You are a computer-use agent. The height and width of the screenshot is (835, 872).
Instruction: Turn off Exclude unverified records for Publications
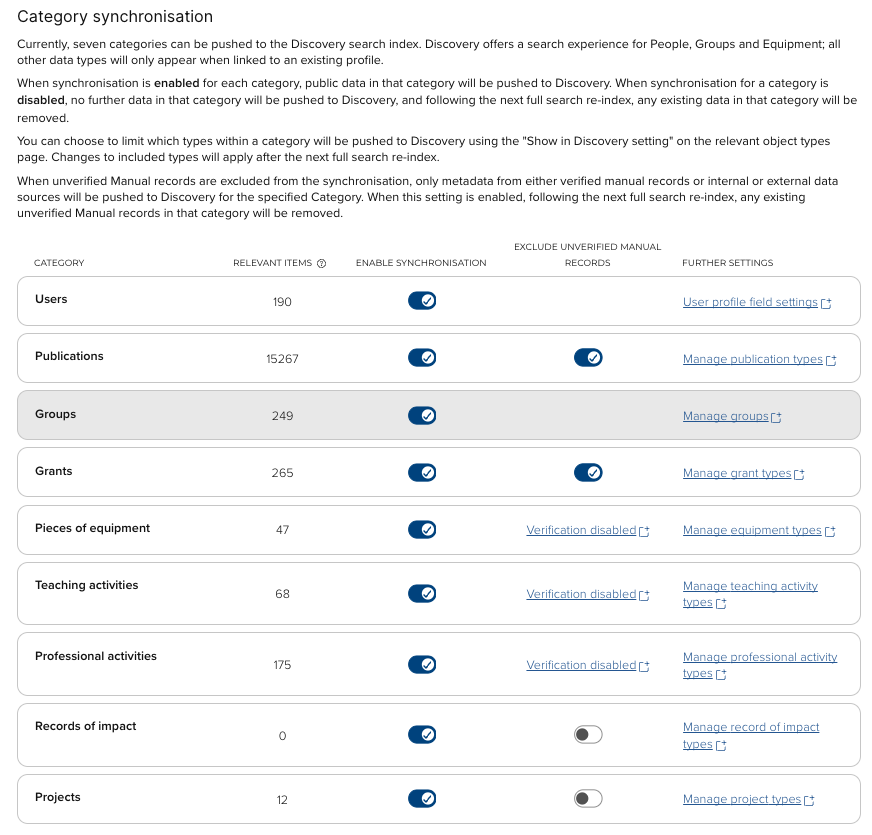[588, 358]
